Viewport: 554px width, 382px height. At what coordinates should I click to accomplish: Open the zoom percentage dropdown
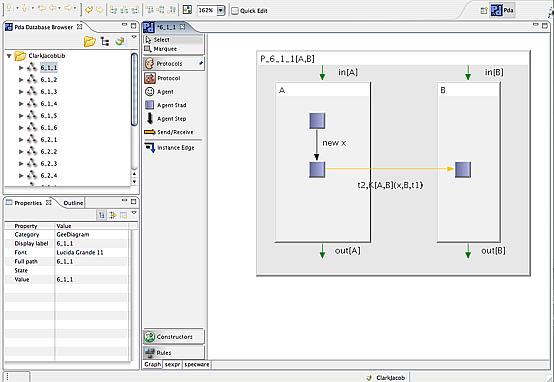pos(220,11)
